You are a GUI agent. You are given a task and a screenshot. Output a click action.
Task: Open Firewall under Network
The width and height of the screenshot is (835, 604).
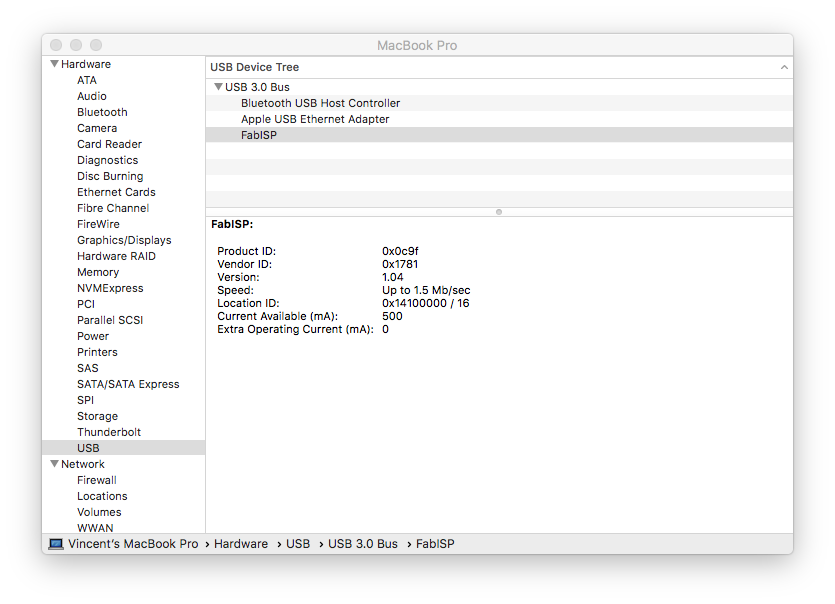(x=96, y=480)
